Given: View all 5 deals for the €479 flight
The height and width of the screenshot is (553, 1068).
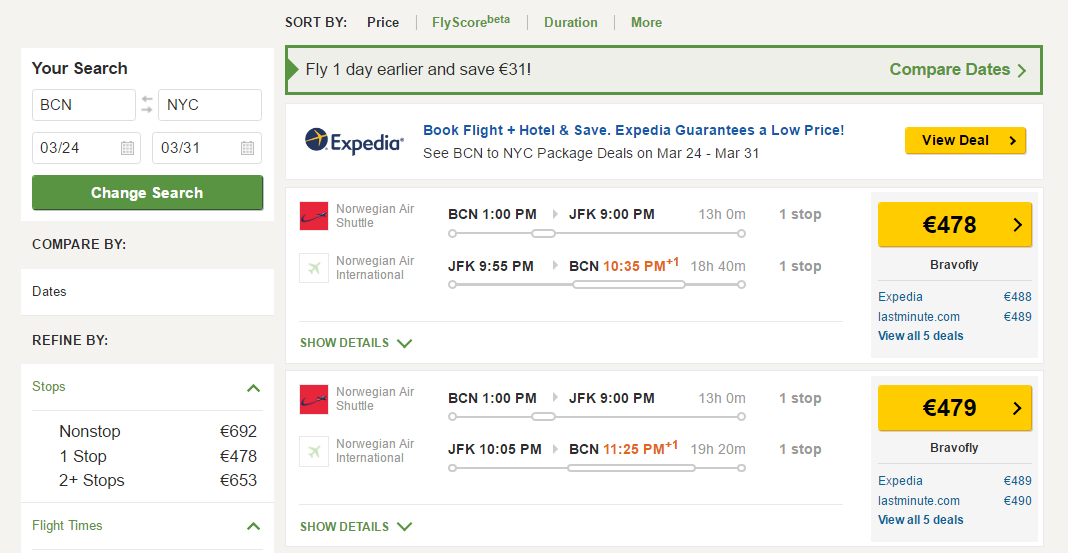Looking at the screenshot, I should point(921,520).
